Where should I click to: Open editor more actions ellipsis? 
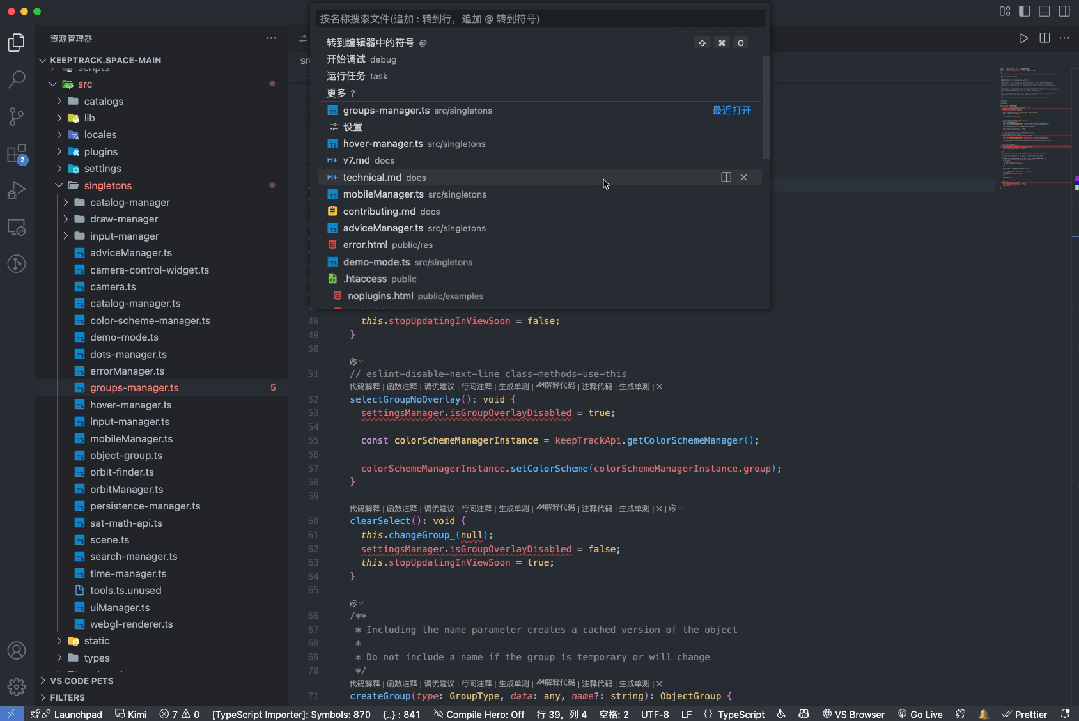[x=1065, y=39]
